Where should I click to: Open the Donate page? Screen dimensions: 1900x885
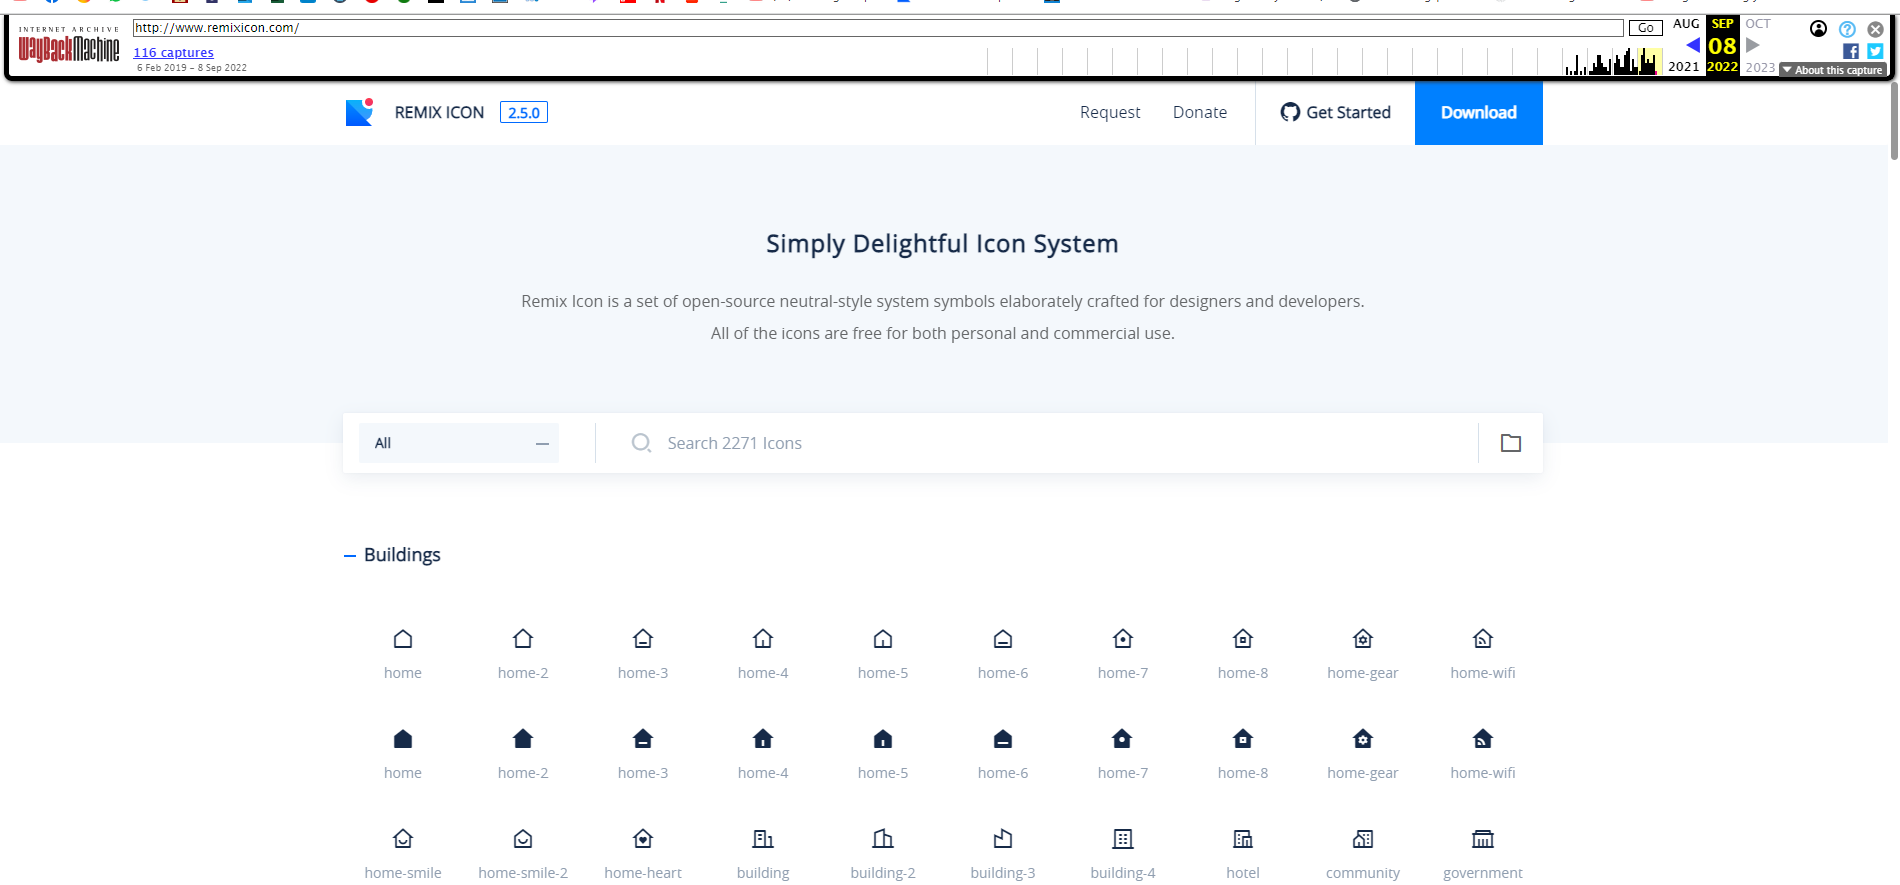[1200, 113]
